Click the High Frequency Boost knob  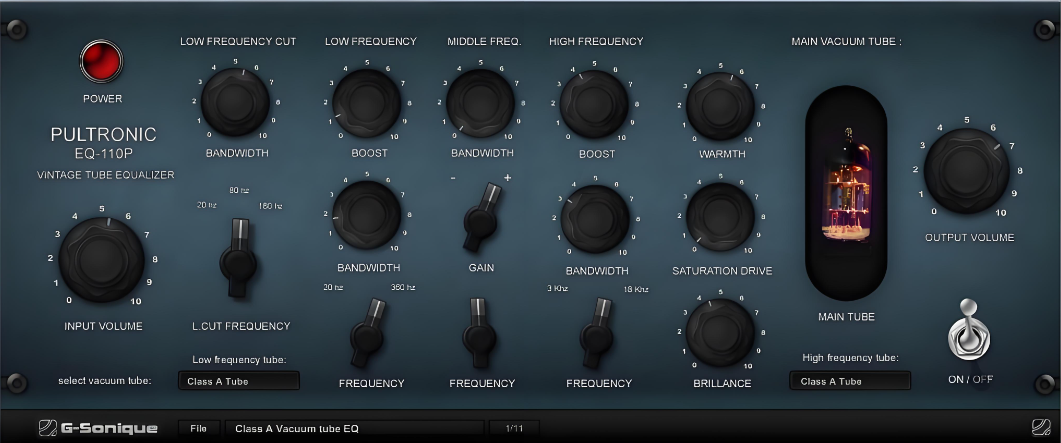click(594, 105)
